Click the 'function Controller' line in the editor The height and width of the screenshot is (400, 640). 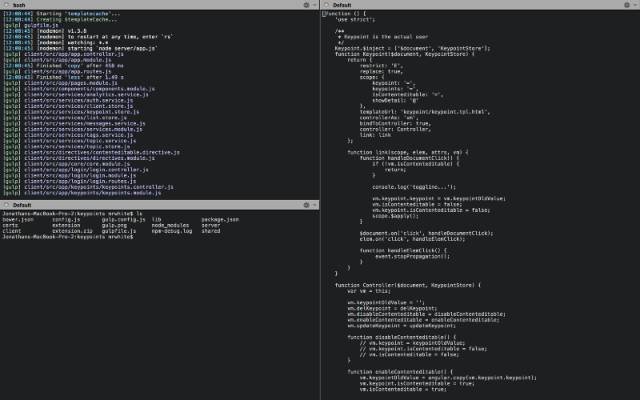click(x=408, y=285)
